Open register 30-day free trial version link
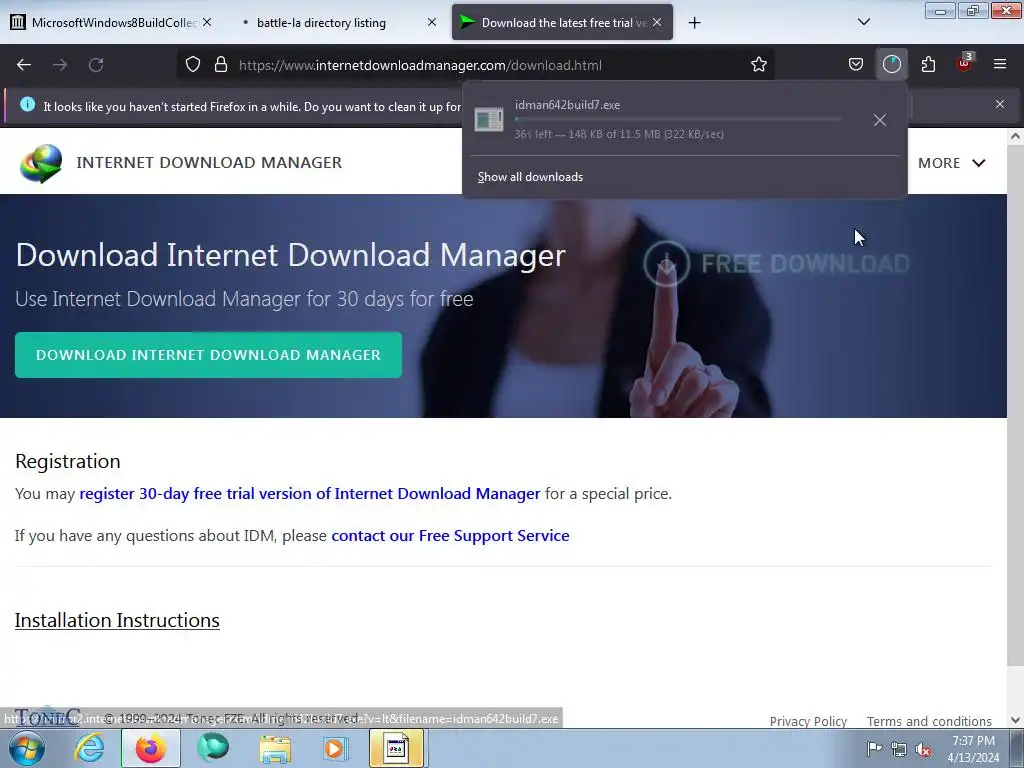Viewport: 1024px width, 768px height. [x=310, y=494]
